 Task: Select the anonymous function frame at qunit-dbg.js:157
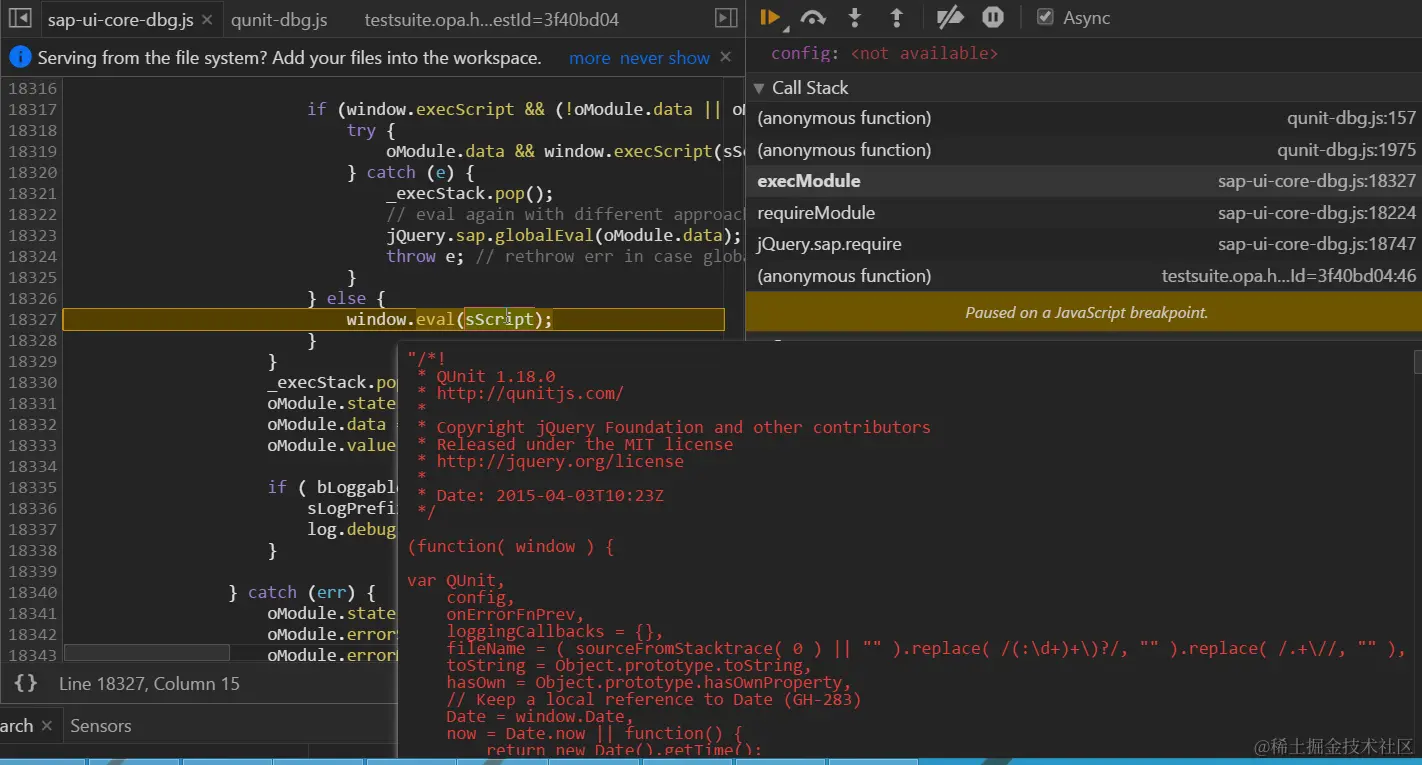point(1084,118)
